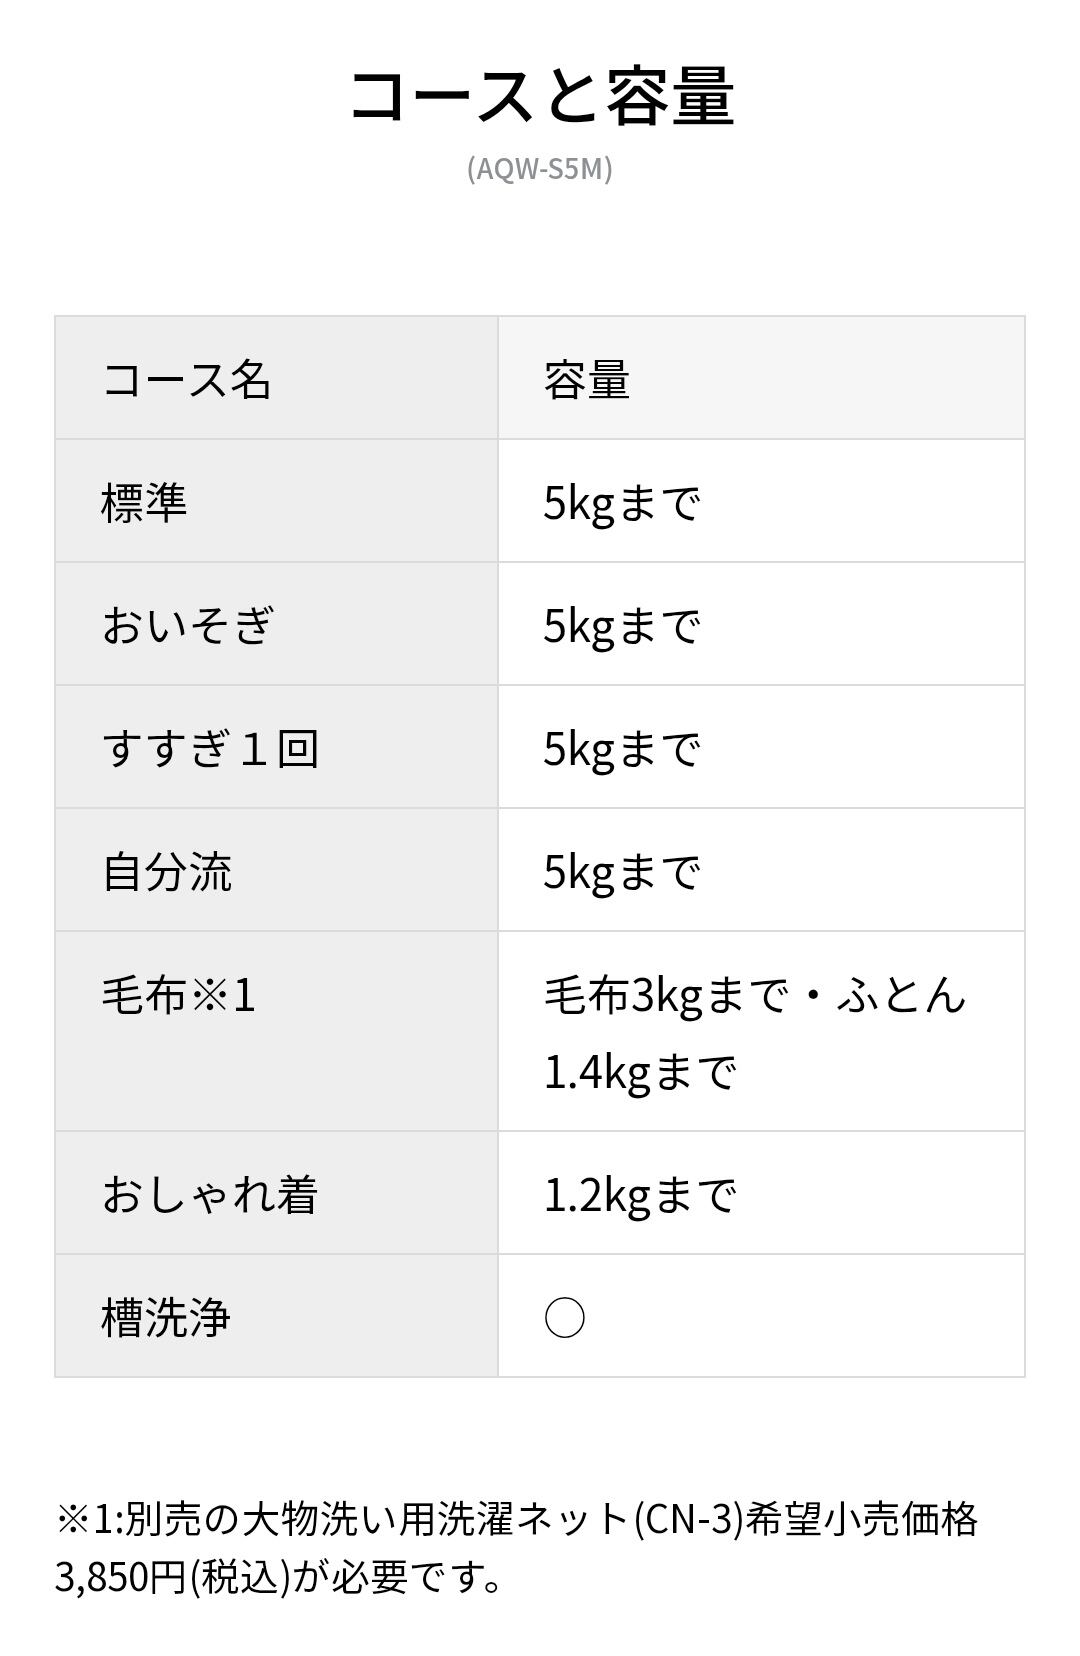Viewport: 1080px width, 1656px height.
Task: Click the 5kgまで capacity beside おいそぎ
Action: (621, 625)
